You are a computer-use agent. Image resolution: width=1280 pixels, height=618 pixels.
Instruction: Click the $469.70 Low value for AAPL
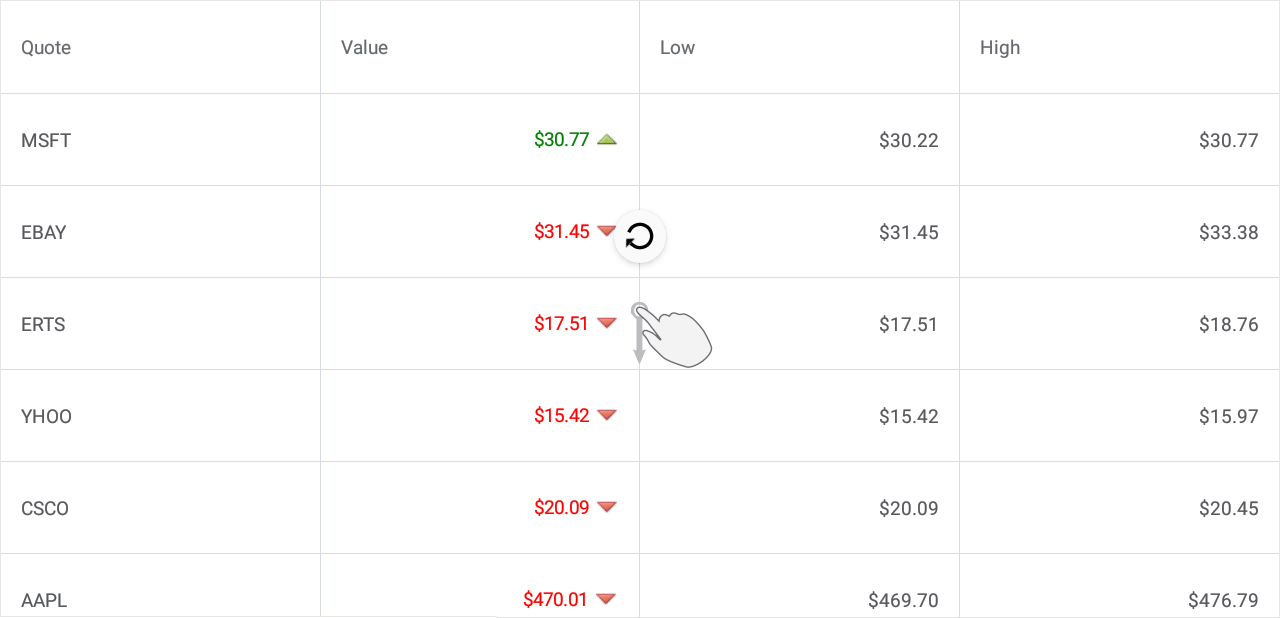(x=904, y=600)
